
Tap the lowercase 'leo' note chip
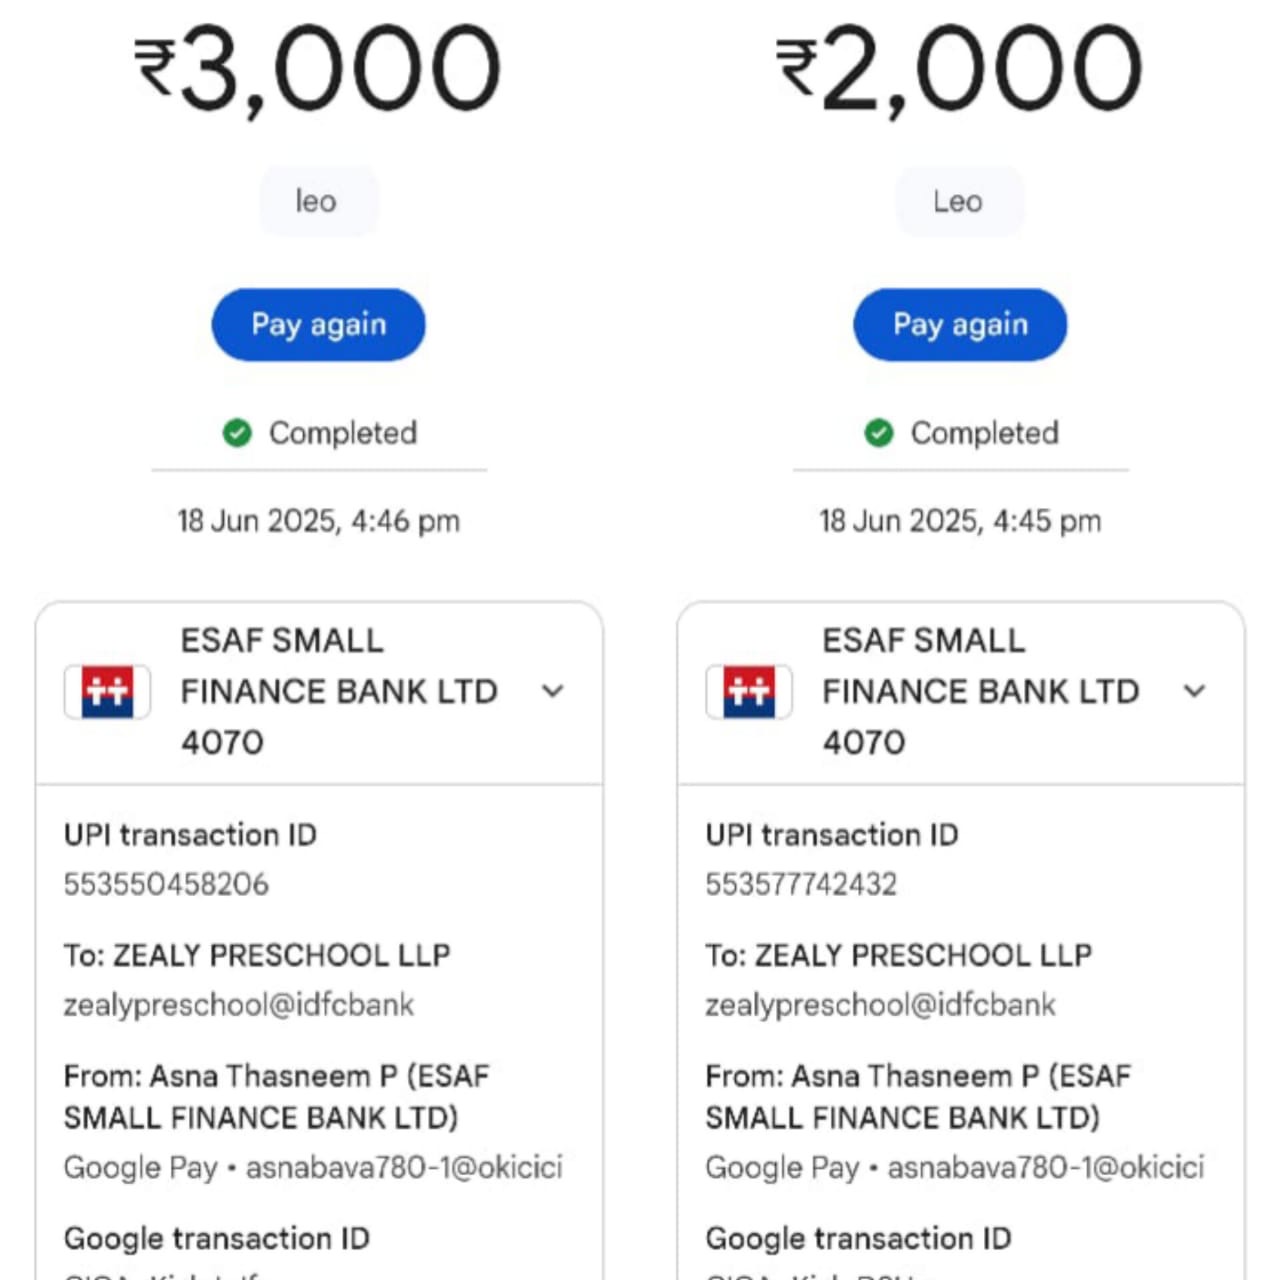[318, 202]
